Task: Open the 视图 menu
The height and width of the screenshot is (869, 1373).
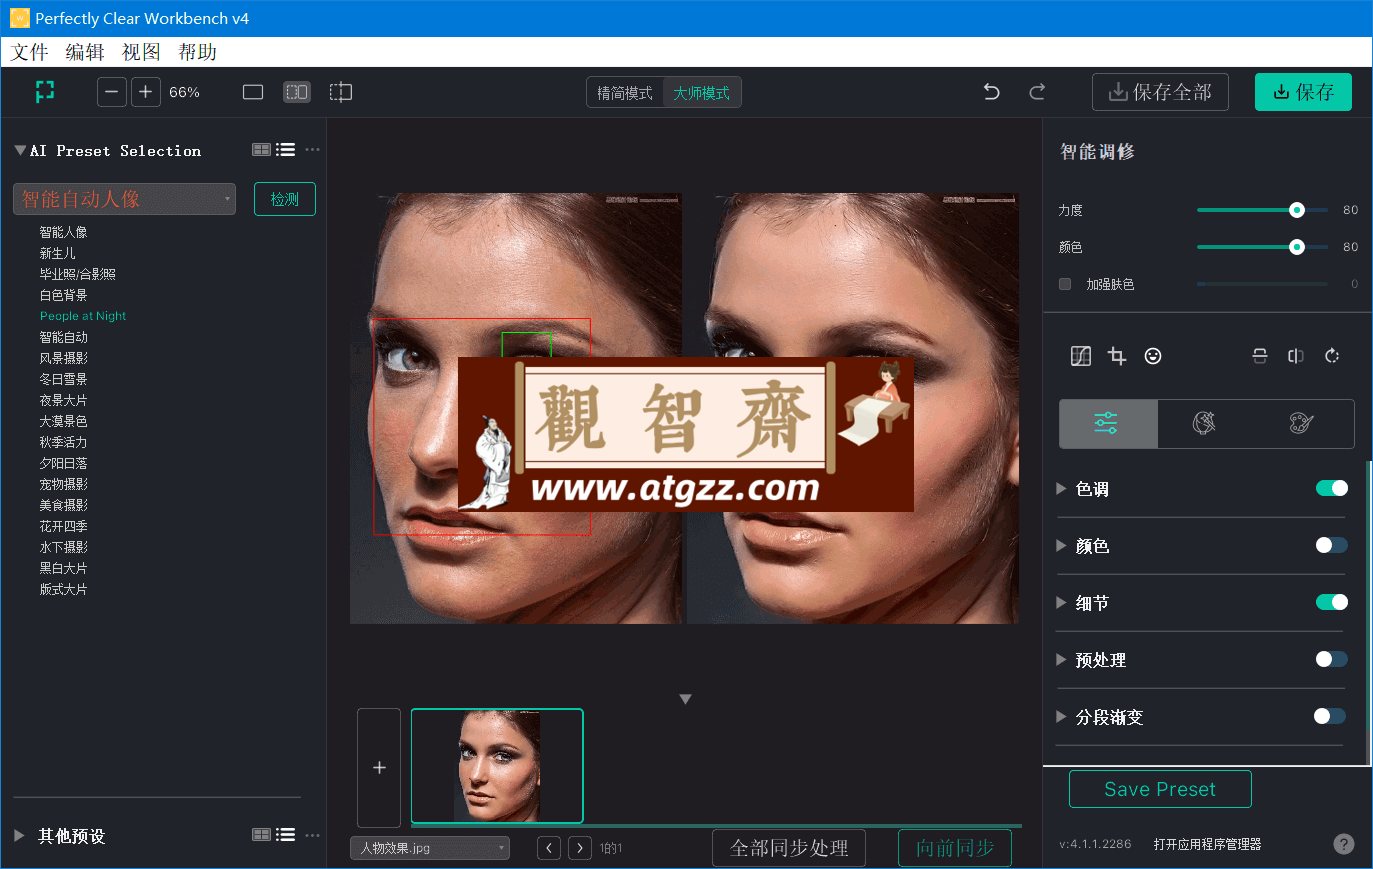Action: (x=141, y=52)
